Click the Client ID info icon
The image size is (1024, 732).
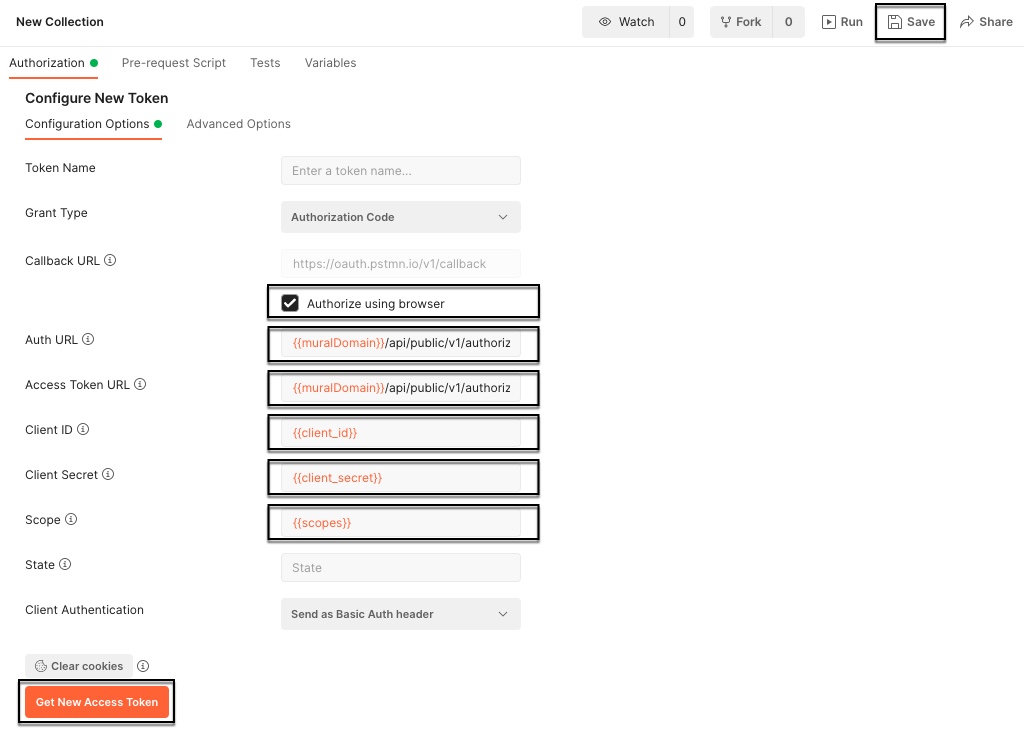[82, 429]
